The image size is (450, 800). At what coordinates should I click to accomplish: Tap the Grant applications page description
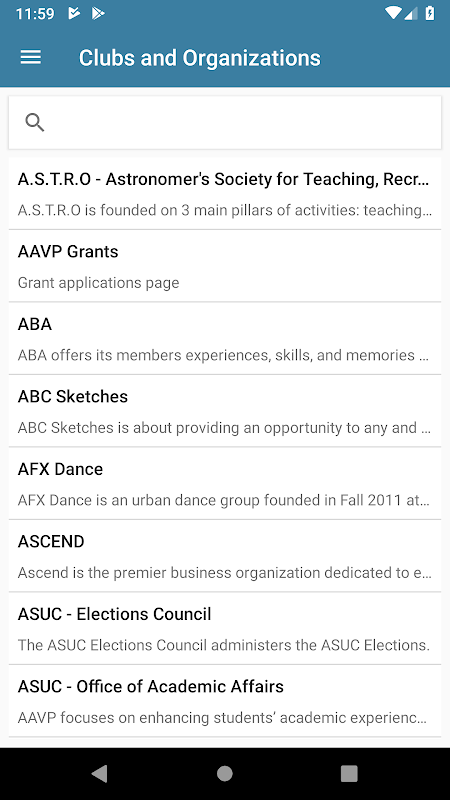pos(98,283)
